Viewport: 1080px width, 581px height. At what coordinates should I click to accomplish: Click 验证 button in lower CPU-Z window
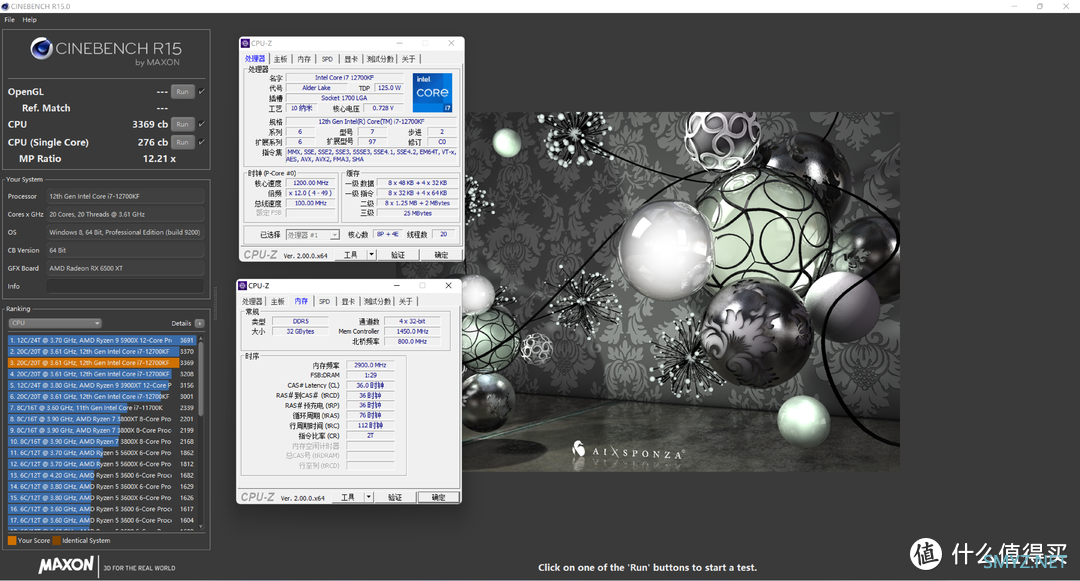tap(395, 497)
